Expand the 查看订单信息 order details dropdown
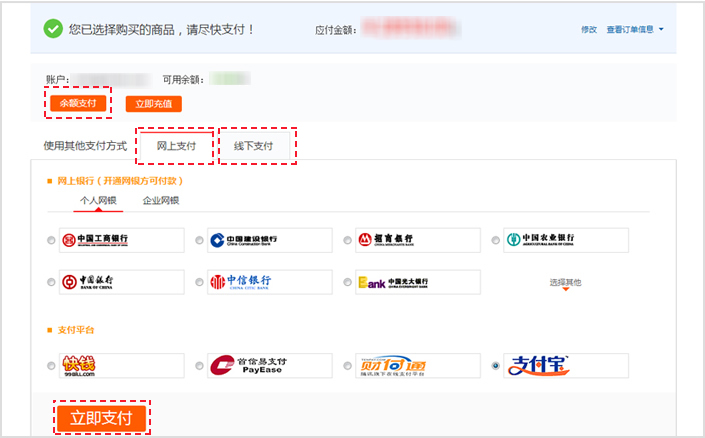 [634, 29]
